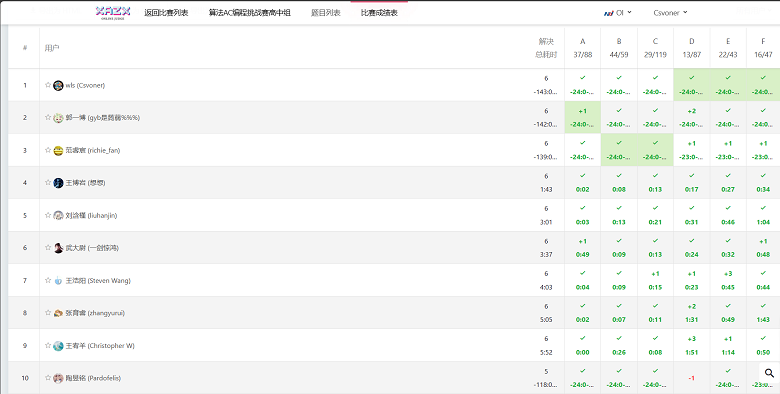Click Steven Wang's avatar
Viewport: 780px width, 394px height.
58,281
